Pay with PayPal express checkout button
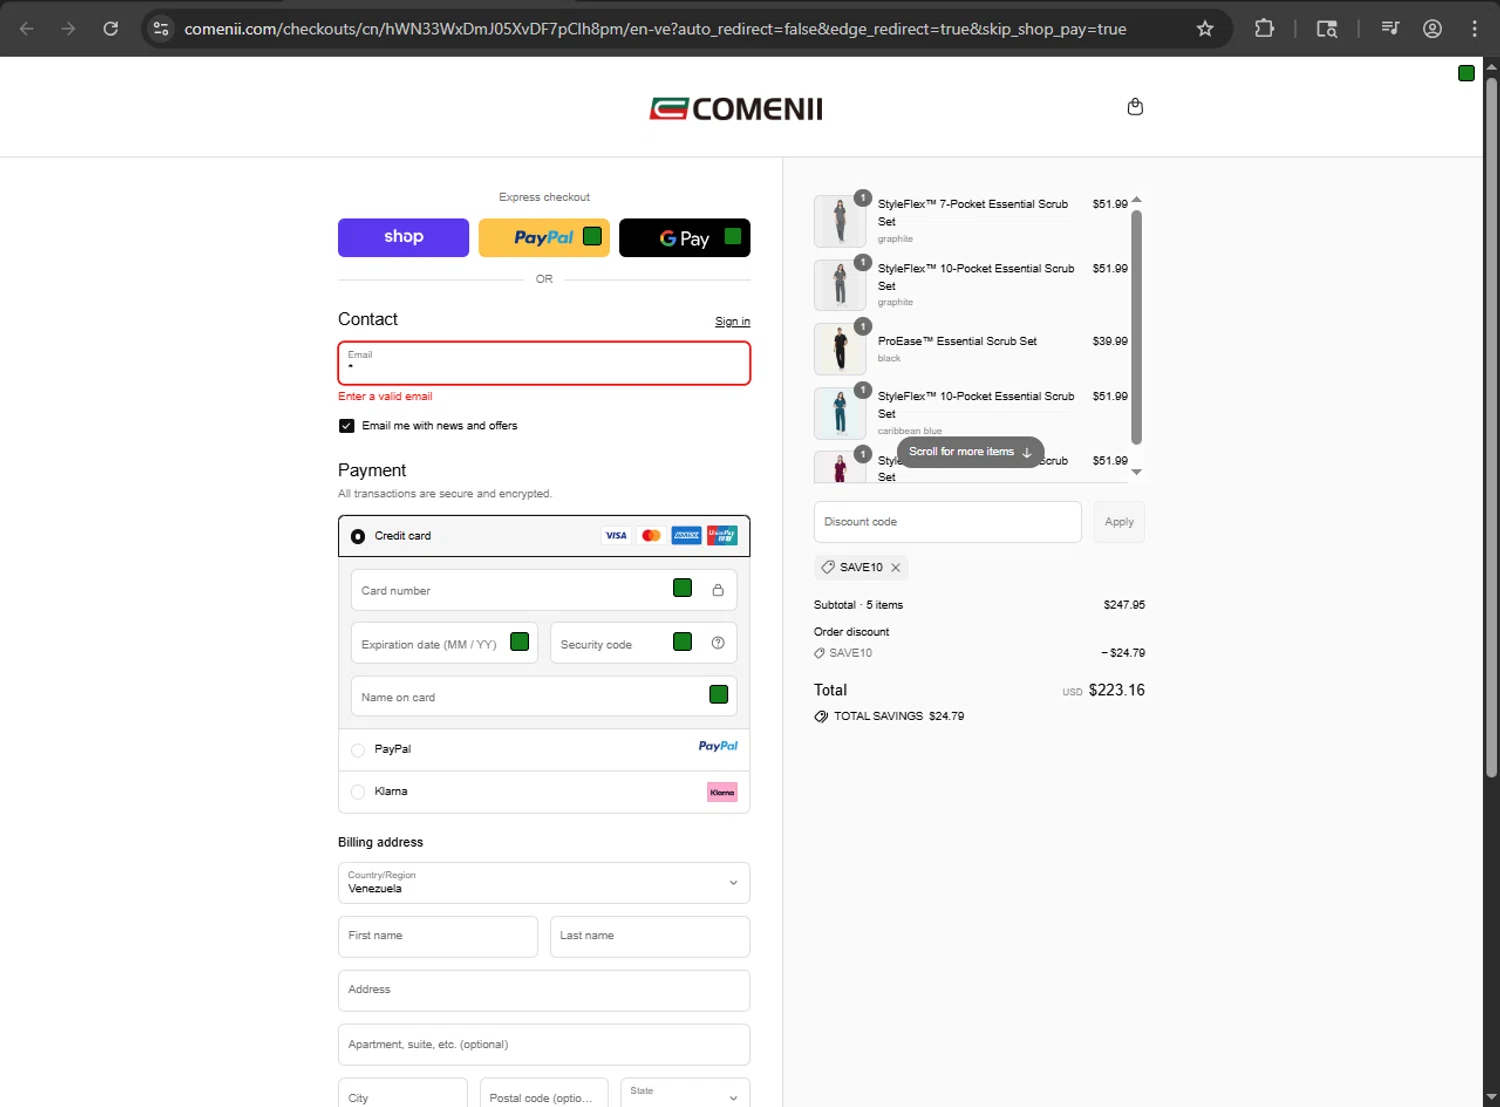Image resolution: width=1500 pixels, height=1107 pixels. tap(544, 237)
